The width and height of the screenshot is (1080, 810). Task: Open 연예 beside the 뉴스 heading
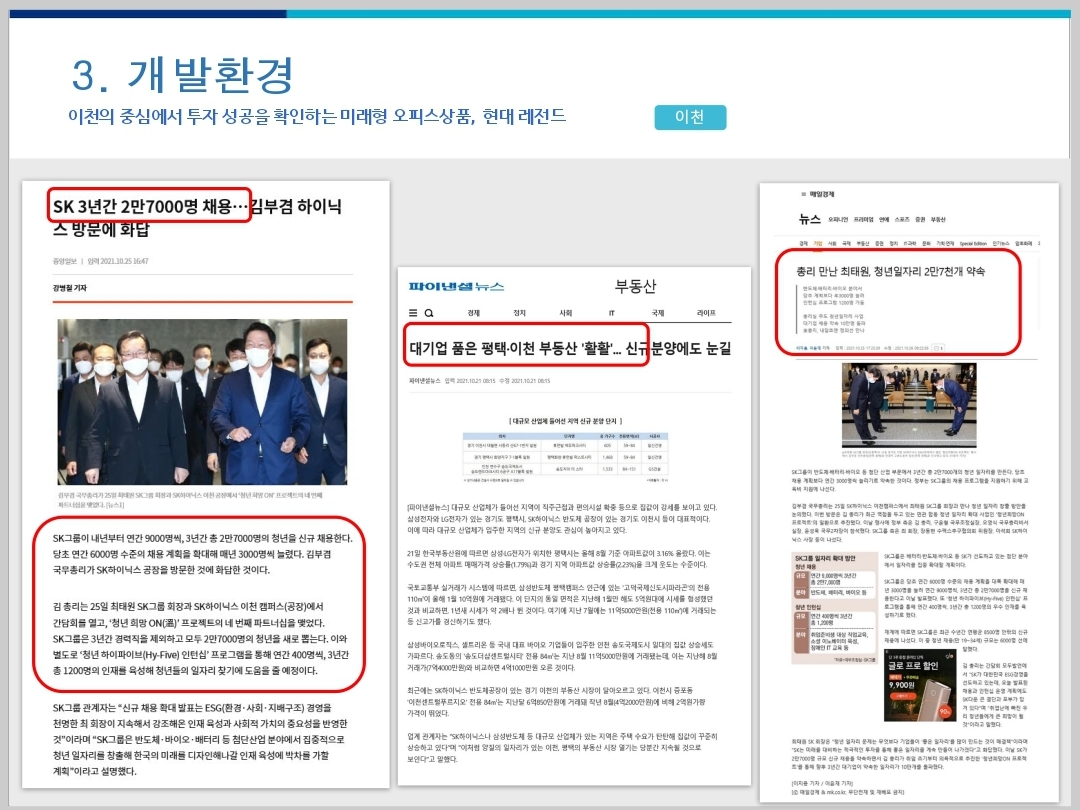pos(884,220)
